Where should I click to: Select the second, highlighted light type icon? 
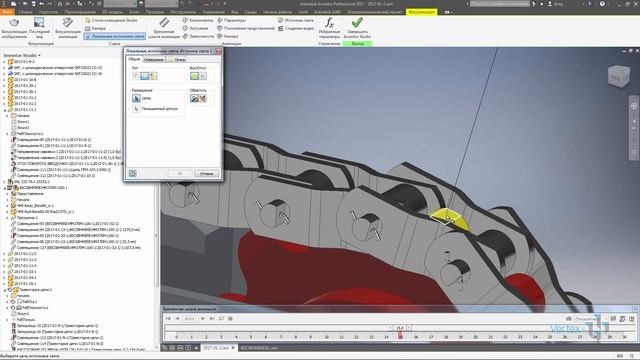click(144, 76)
